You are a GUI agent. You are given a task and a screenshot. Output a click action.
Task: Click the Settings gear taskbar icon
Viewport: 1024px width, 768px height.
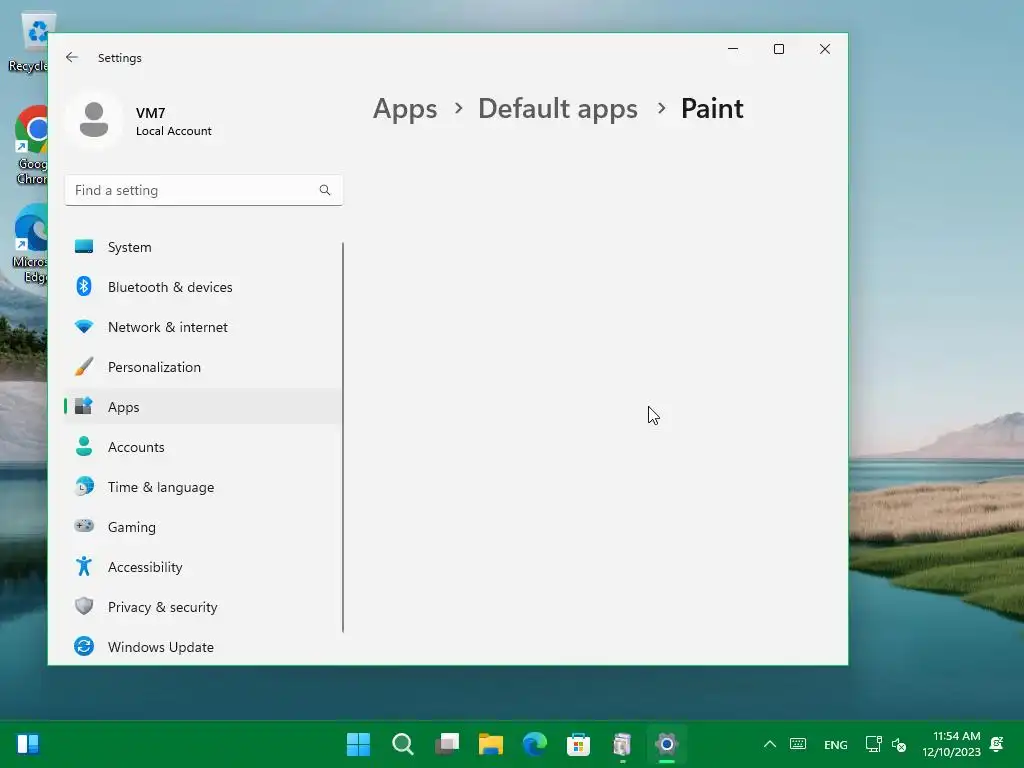[666, 744]
